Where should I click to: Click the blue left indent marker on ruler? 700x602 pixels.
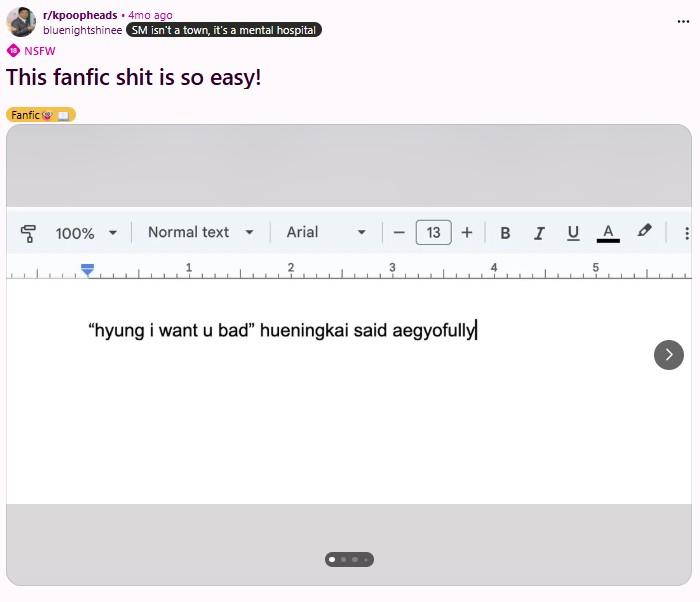[x=88, y=270]
